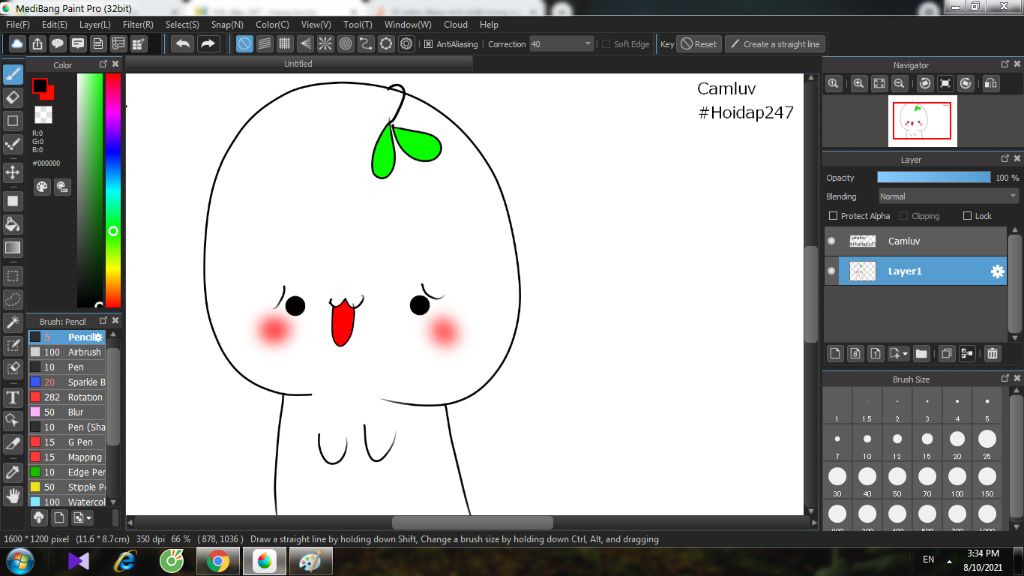Select the Eraser tool
This screenshot has height=576, width=1024.
(13, 97)
